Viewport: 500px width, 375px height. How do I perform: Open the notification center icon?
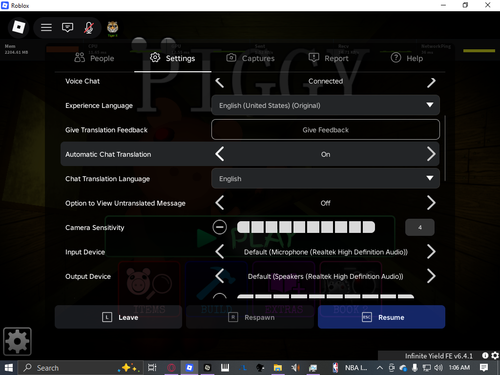click(484, 368)
